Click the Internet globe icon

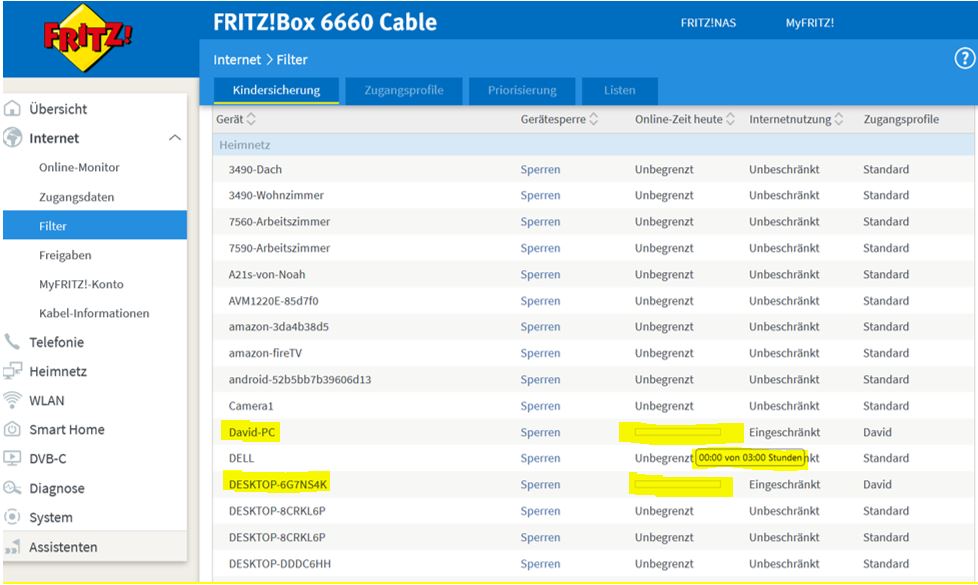[x=12, y=138]
